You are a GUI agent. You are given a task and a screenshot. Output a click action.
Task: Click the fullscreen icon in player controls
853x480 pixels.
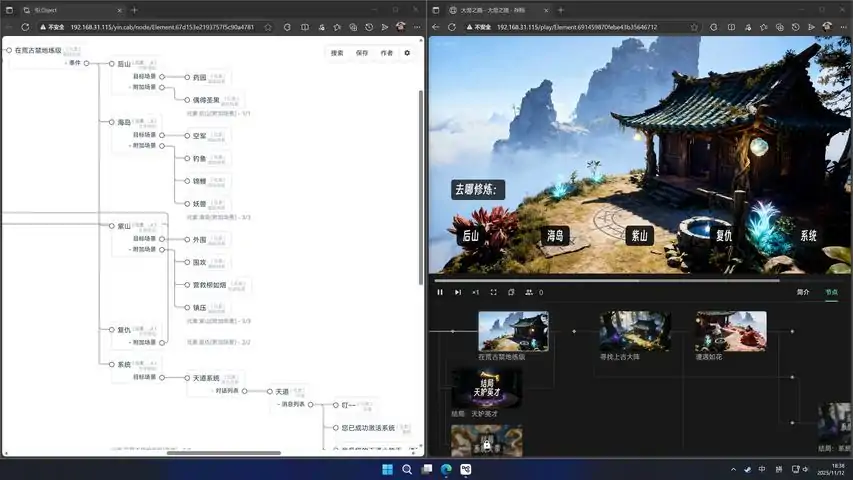coord(493,292)
